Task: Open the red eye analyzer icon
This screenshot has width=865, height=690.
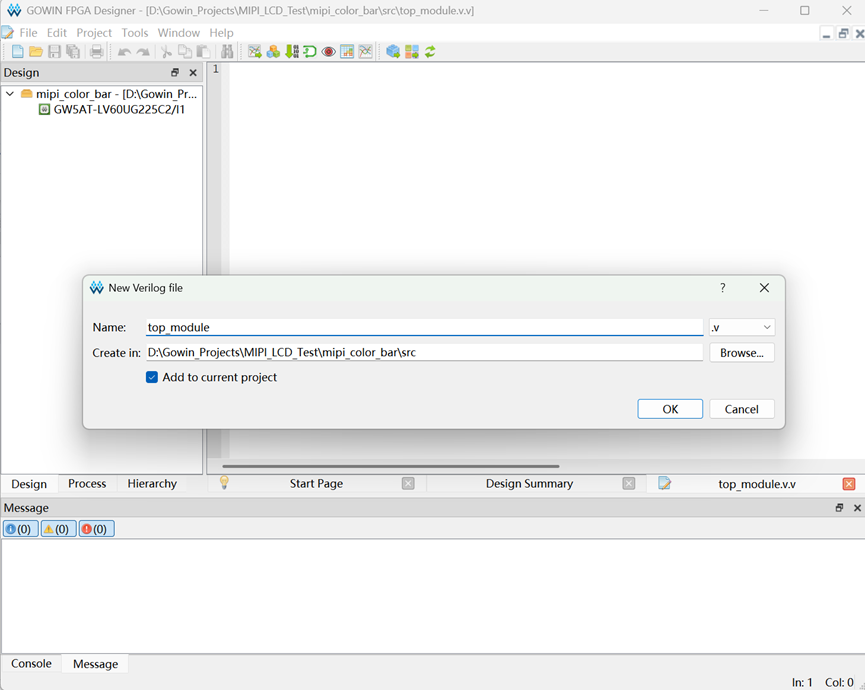Action: click(x=329, y=52)
